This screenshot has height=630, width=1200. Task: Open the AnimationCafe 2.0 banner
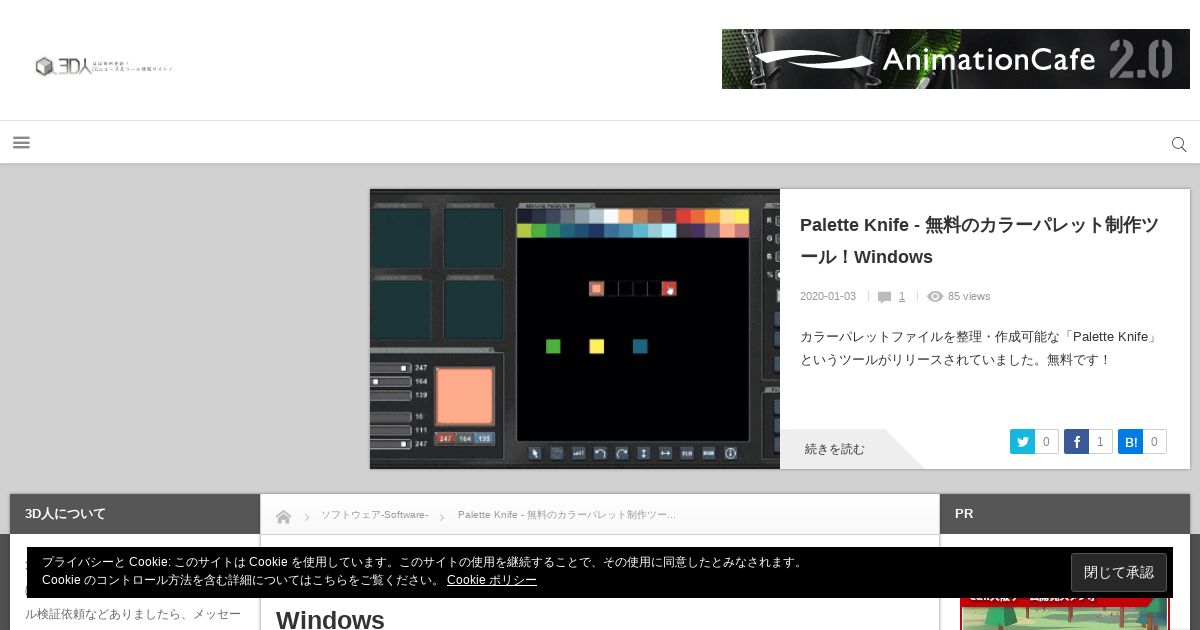[957, 59]
